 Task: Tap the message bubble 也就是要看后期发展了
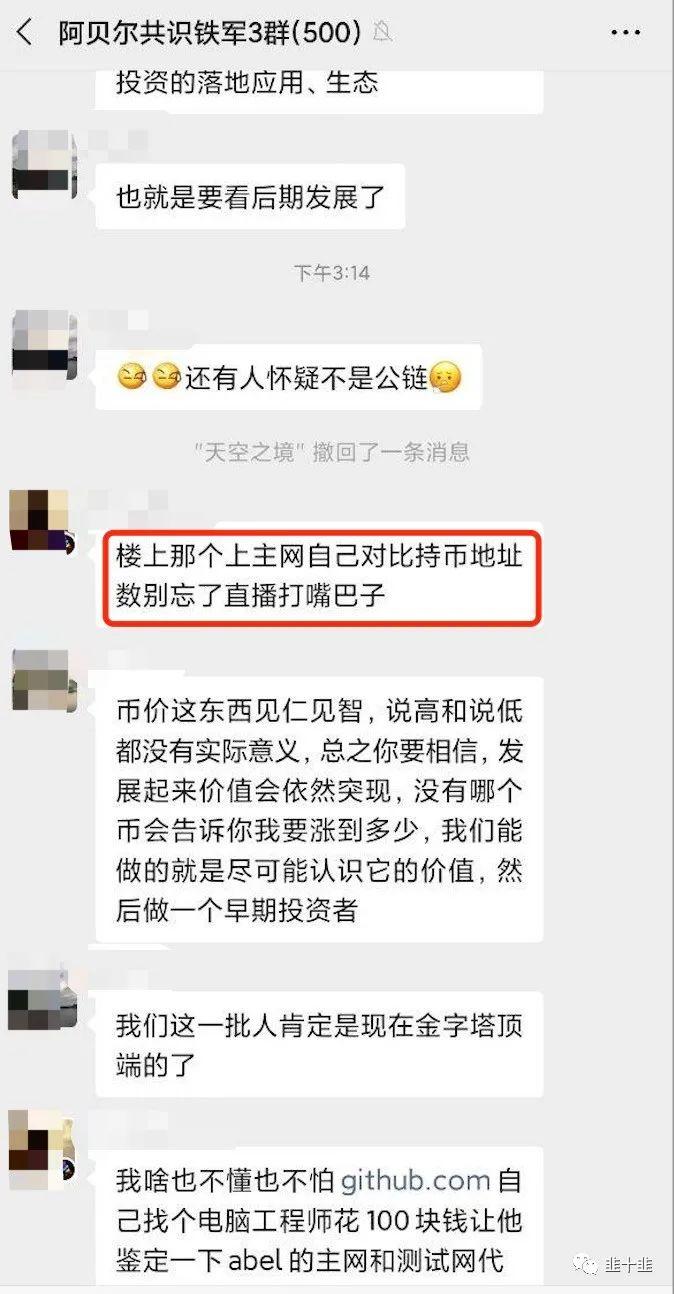[x=250, y=196]
